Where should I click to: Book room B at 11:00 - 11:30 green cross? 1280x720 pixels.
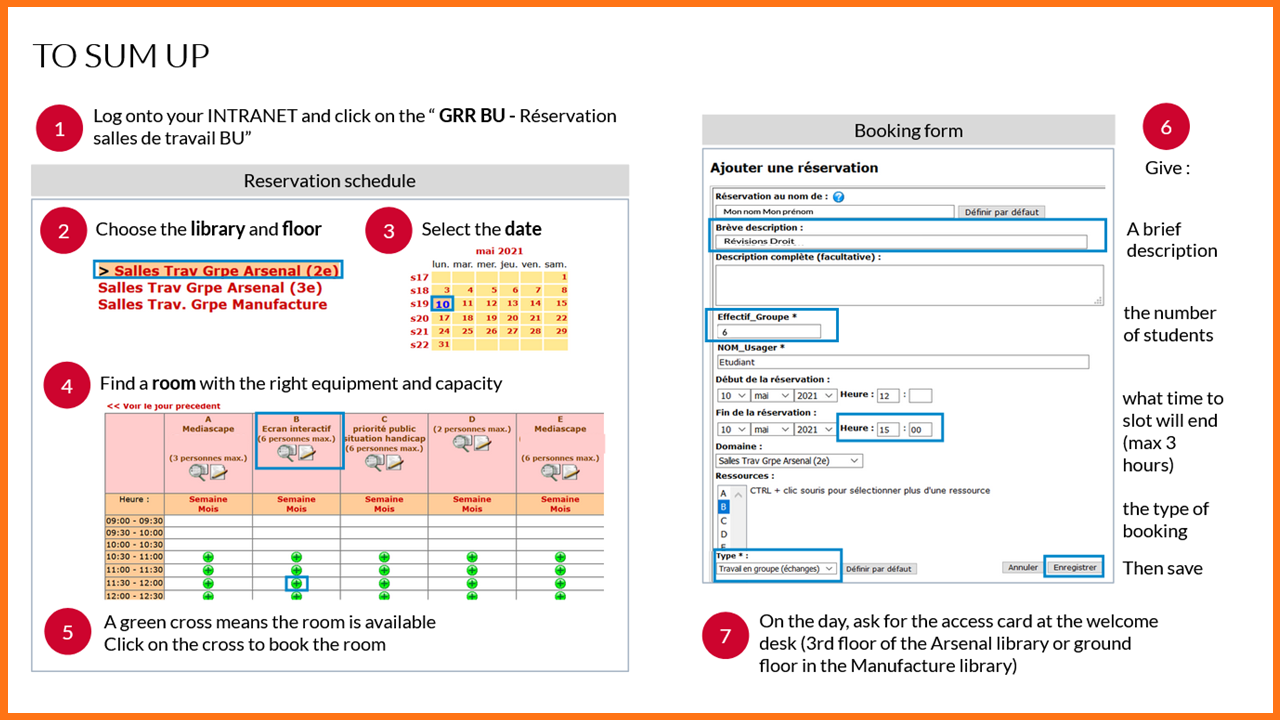296,570
